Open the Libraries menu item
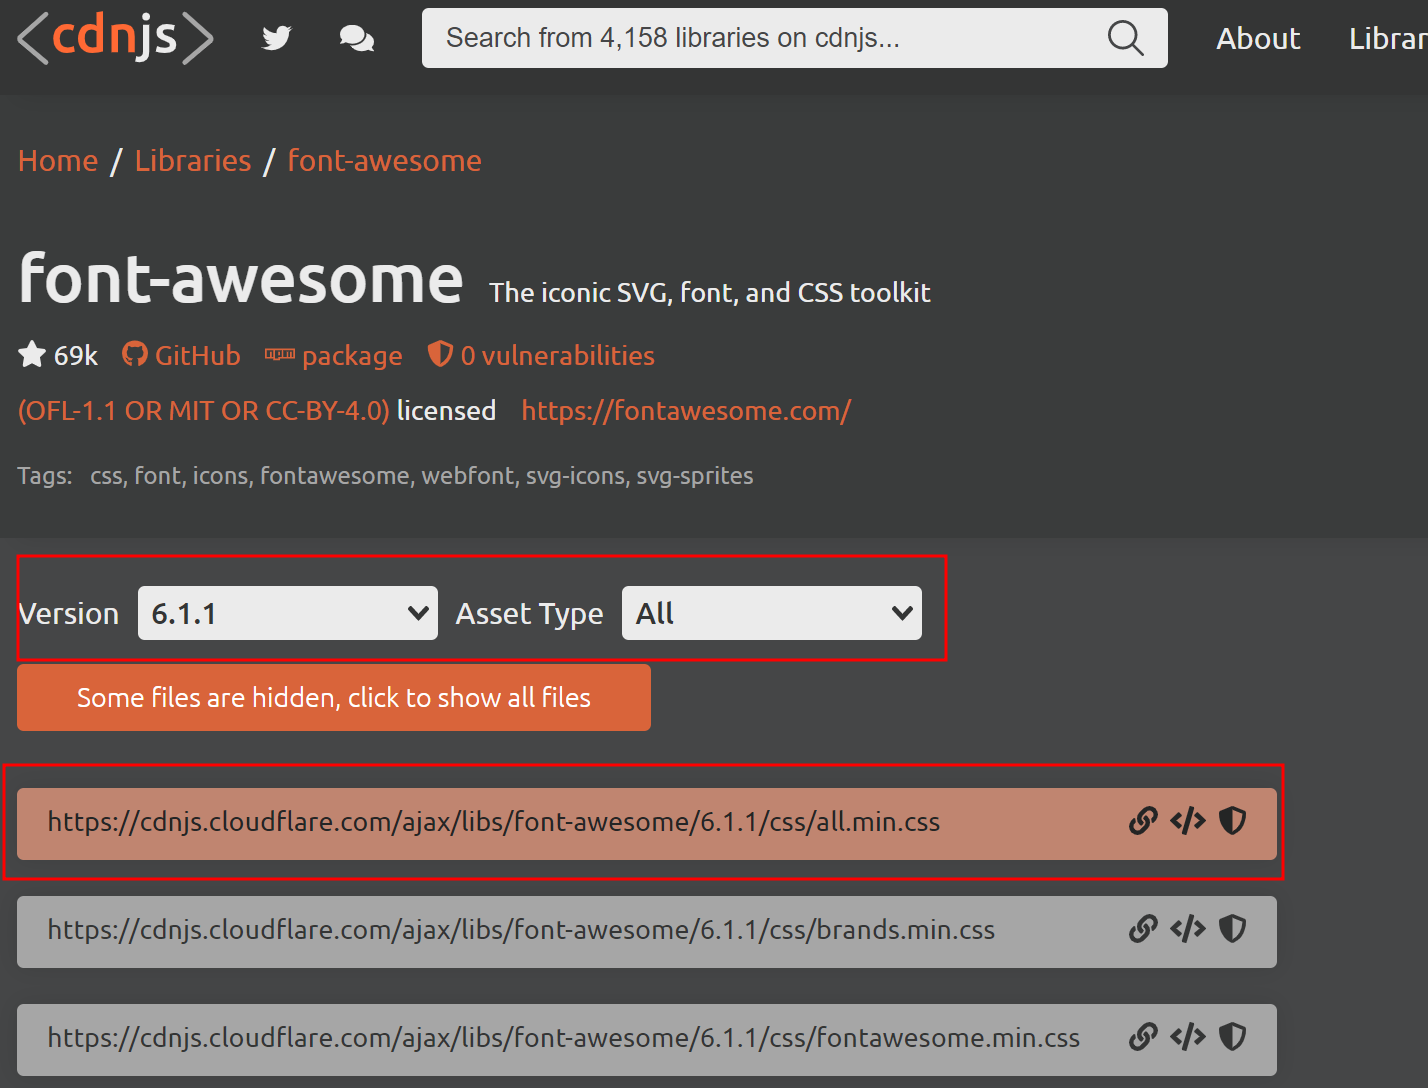The height and width of the screenshot is (1088, 1428). [x=1388, y=38]
